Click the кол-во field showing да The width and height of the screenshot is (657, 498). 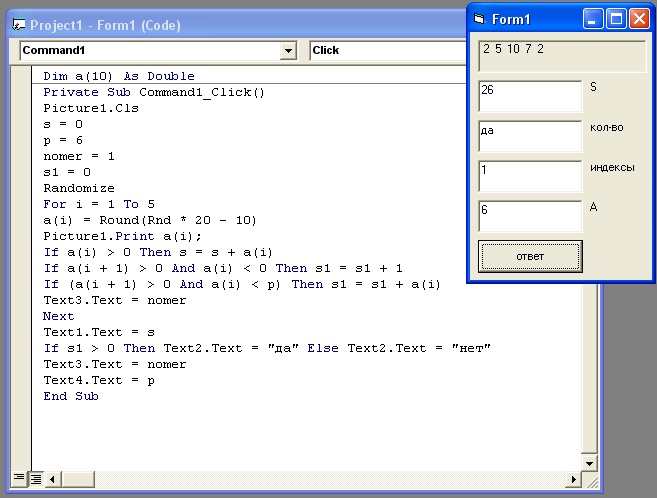pos(530,136)
